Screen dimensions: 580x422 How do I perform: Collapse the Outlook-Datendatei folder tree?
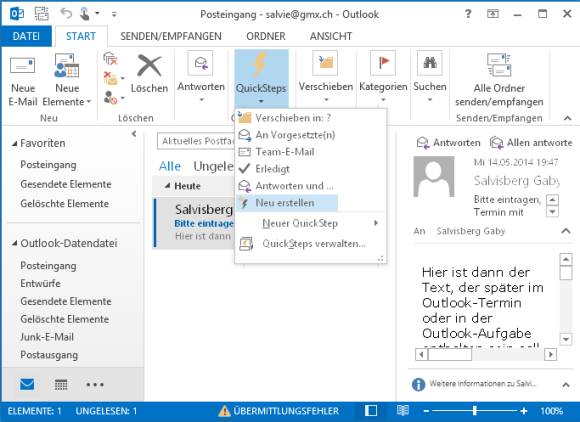(x=14, y=243)
